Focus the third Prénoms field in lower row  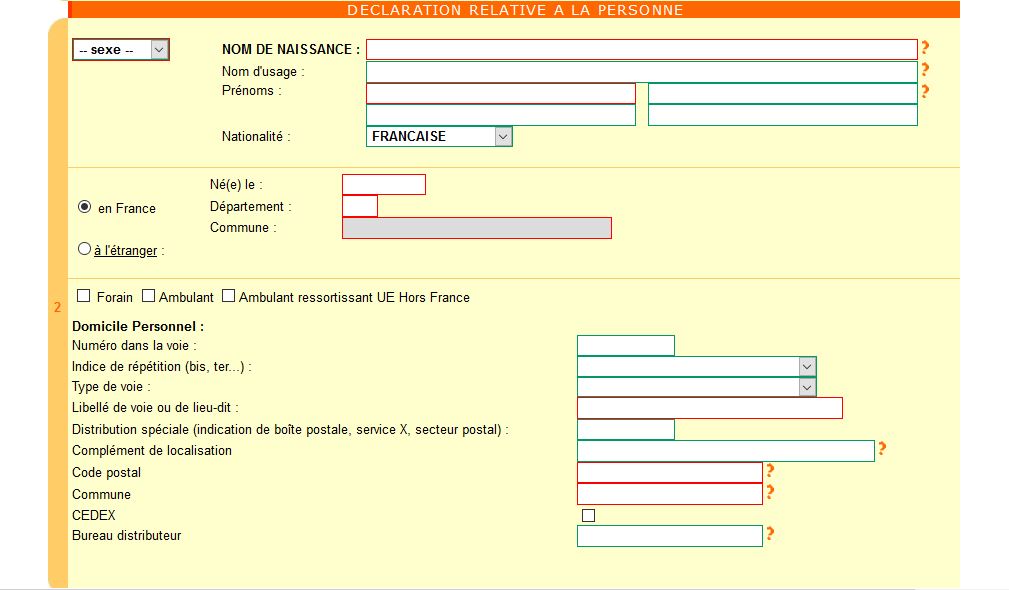click(x=501, y=115)
